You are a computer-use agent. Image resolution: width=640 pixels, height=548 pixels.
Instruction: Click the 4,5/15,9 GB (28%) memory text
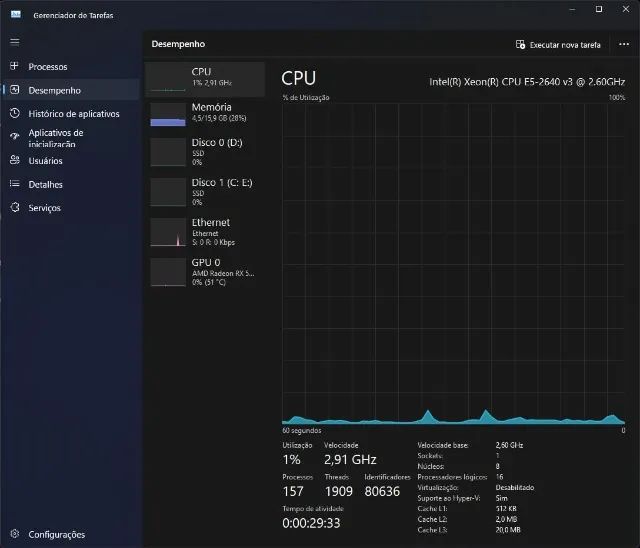pyautogui.click(x=219, y=118)
